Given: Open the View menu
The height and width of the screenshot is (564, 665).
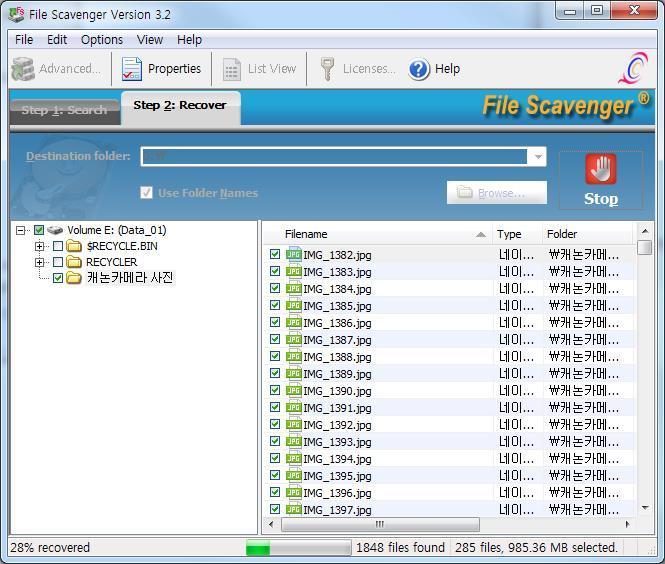Looking at the screenshot, I should coord(150,40).
